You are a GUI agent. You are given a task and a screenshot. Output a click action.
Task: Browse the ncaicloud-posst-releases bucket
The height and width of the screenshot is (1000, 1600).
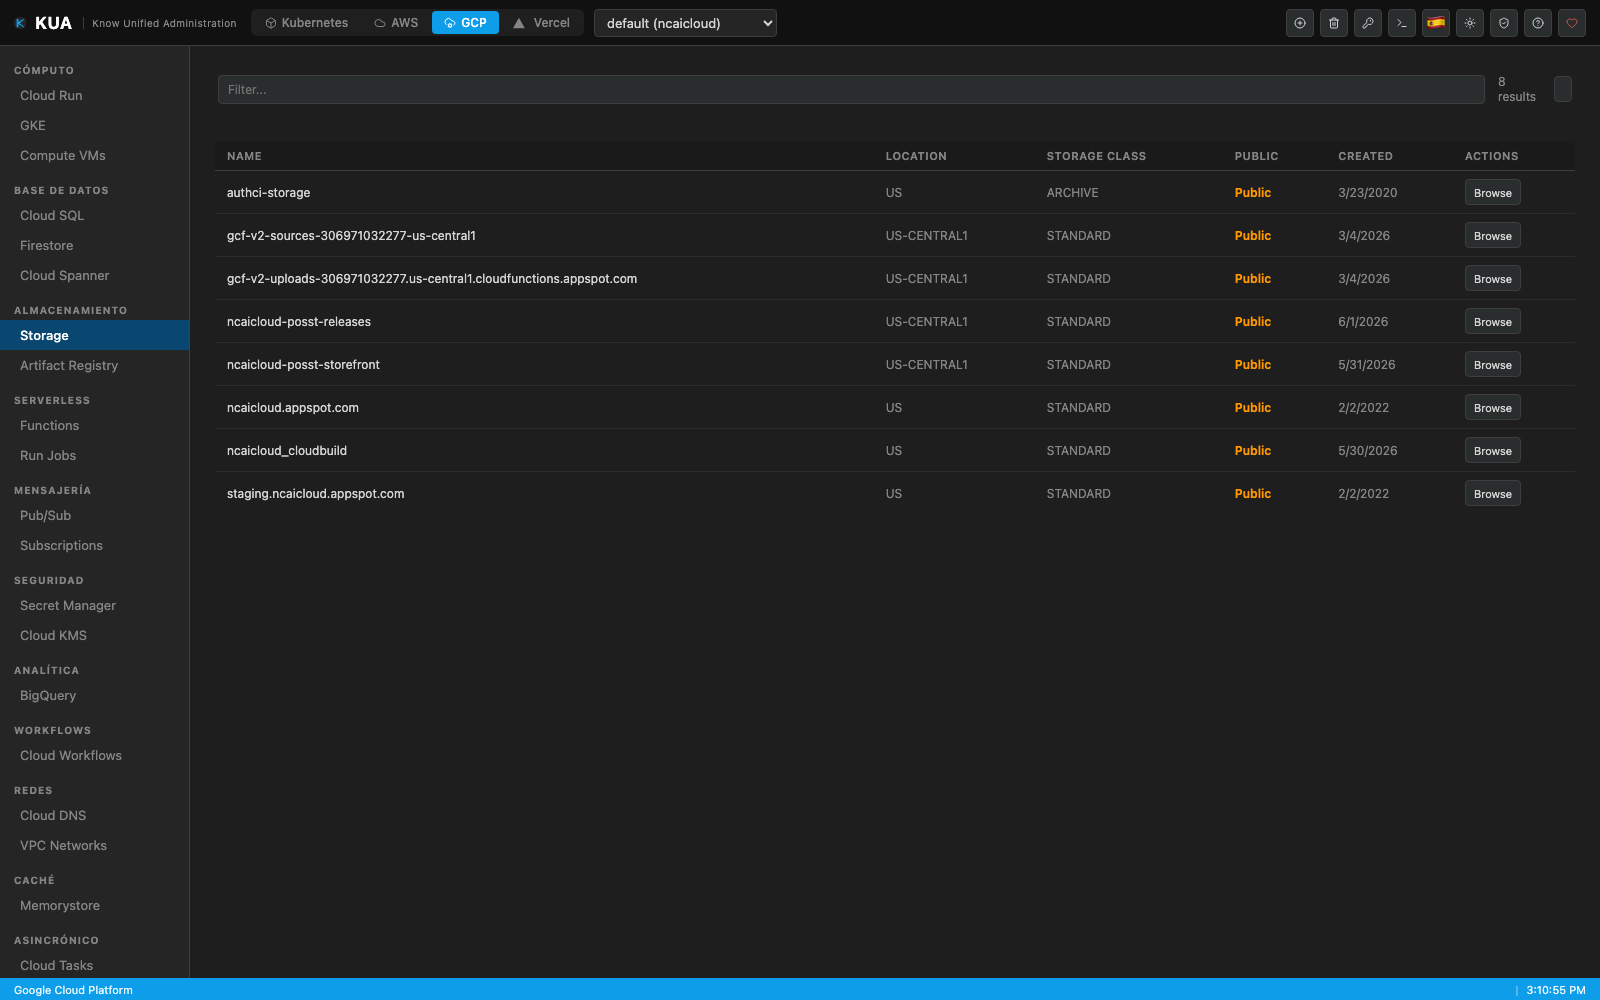(1492, 322)
